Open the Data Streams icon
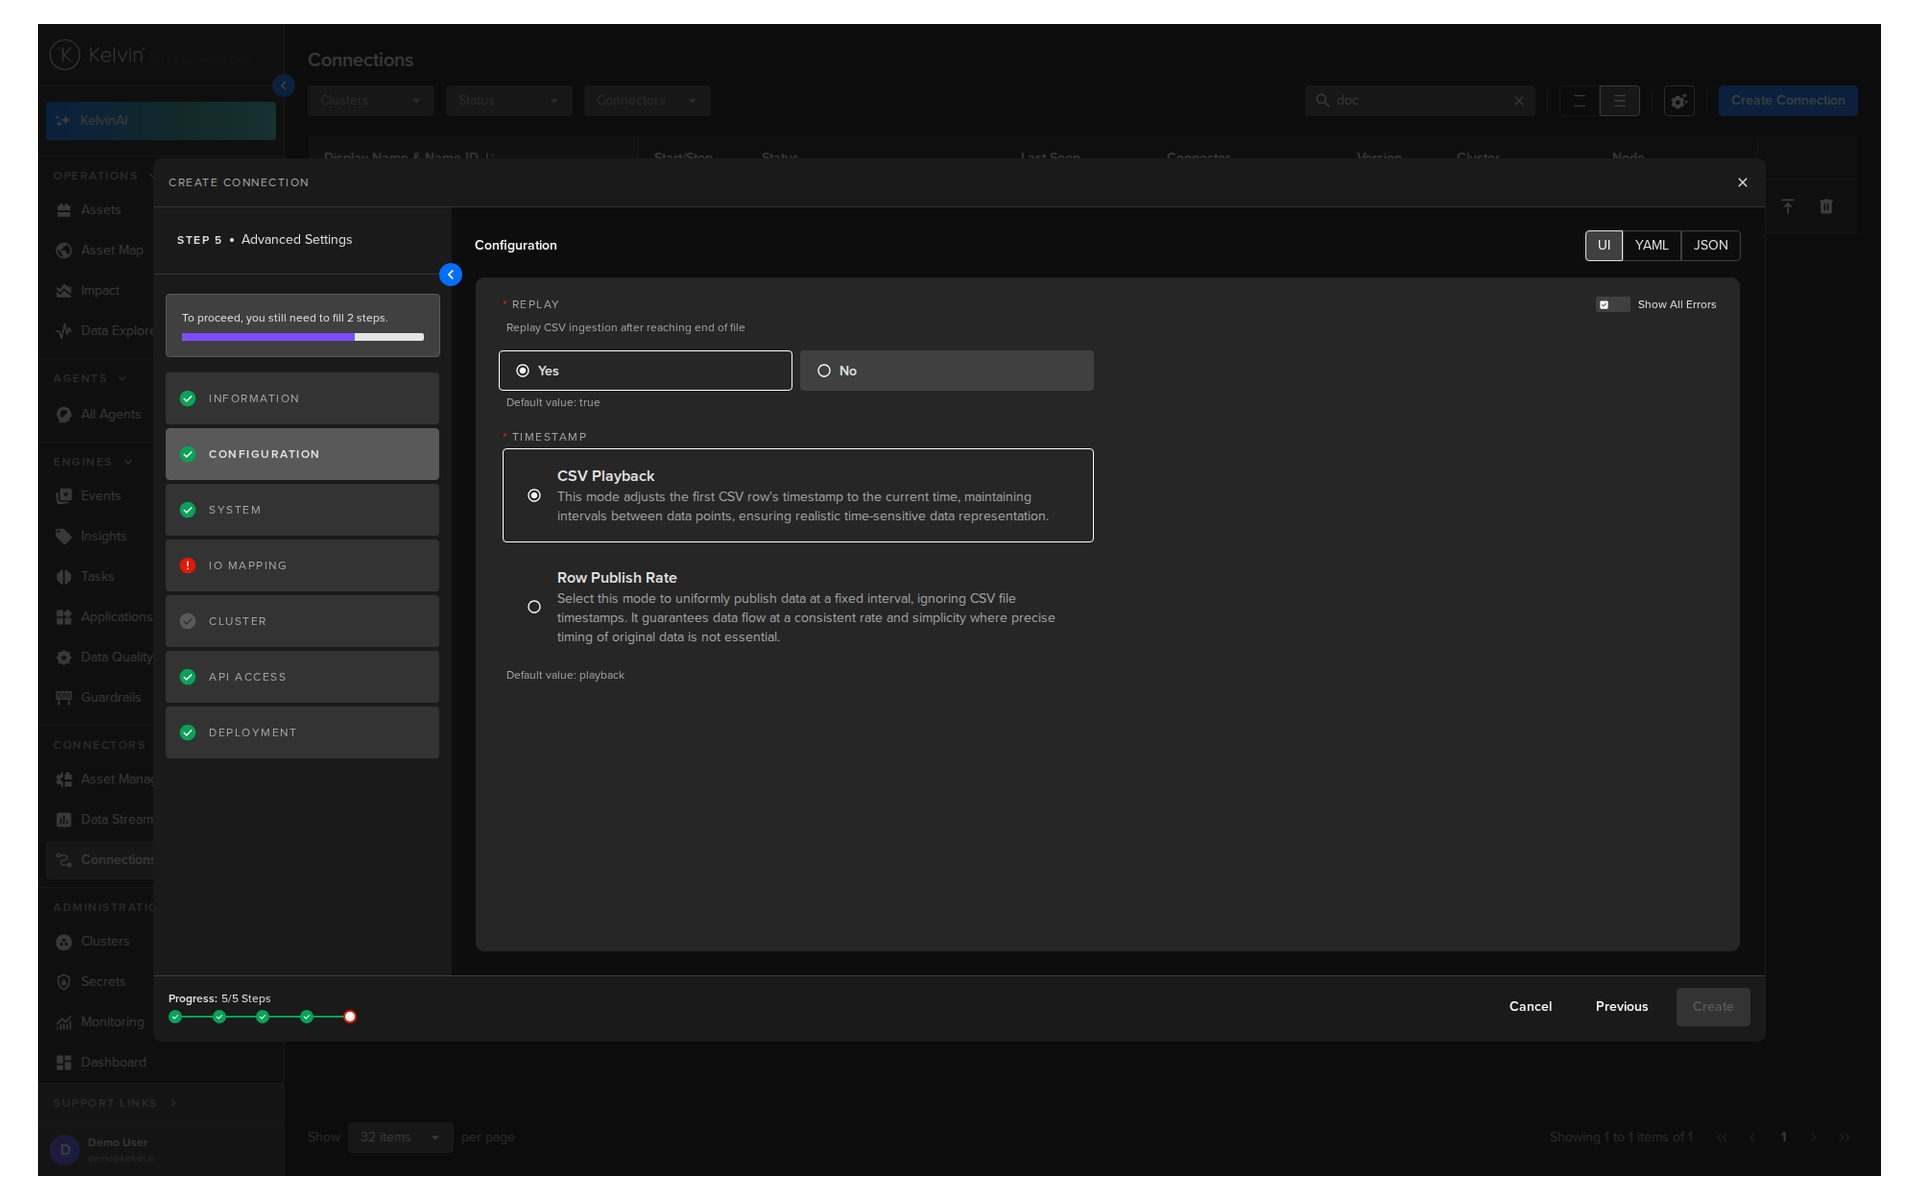Screen dimensions: 1920x1200 64,820
